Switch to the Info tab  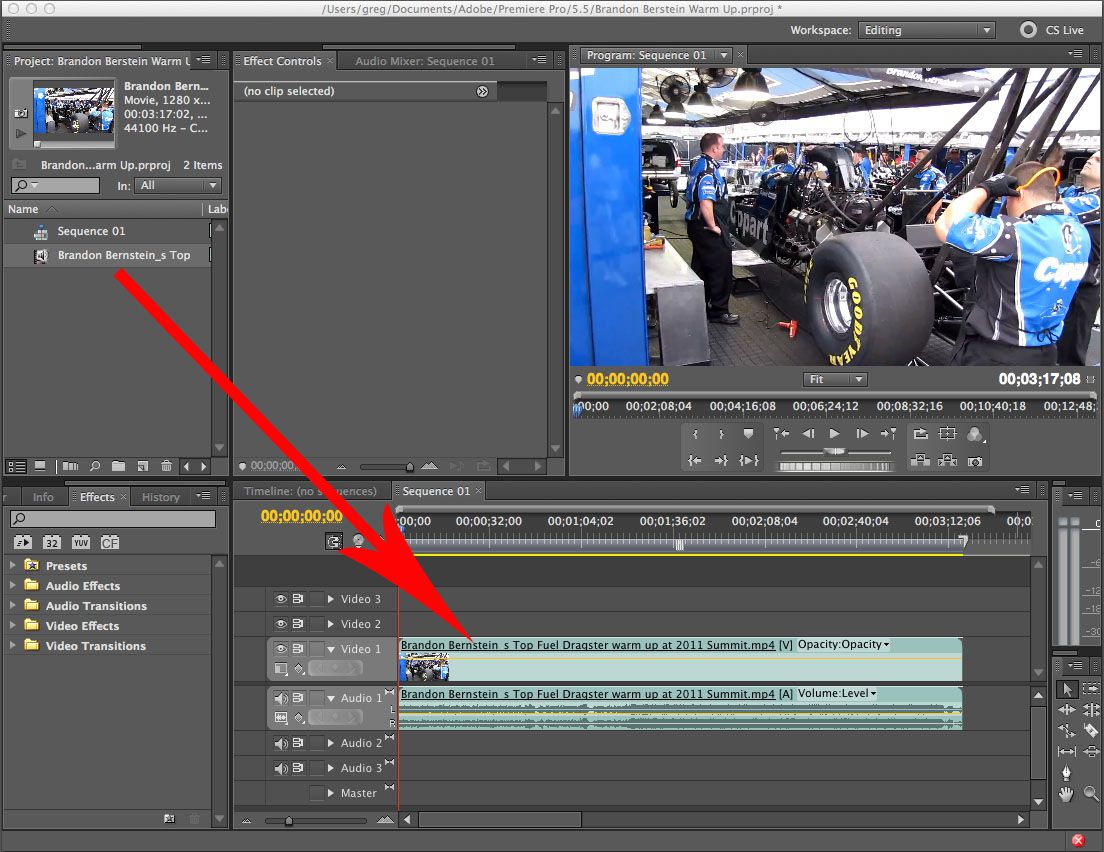point(43,497)
